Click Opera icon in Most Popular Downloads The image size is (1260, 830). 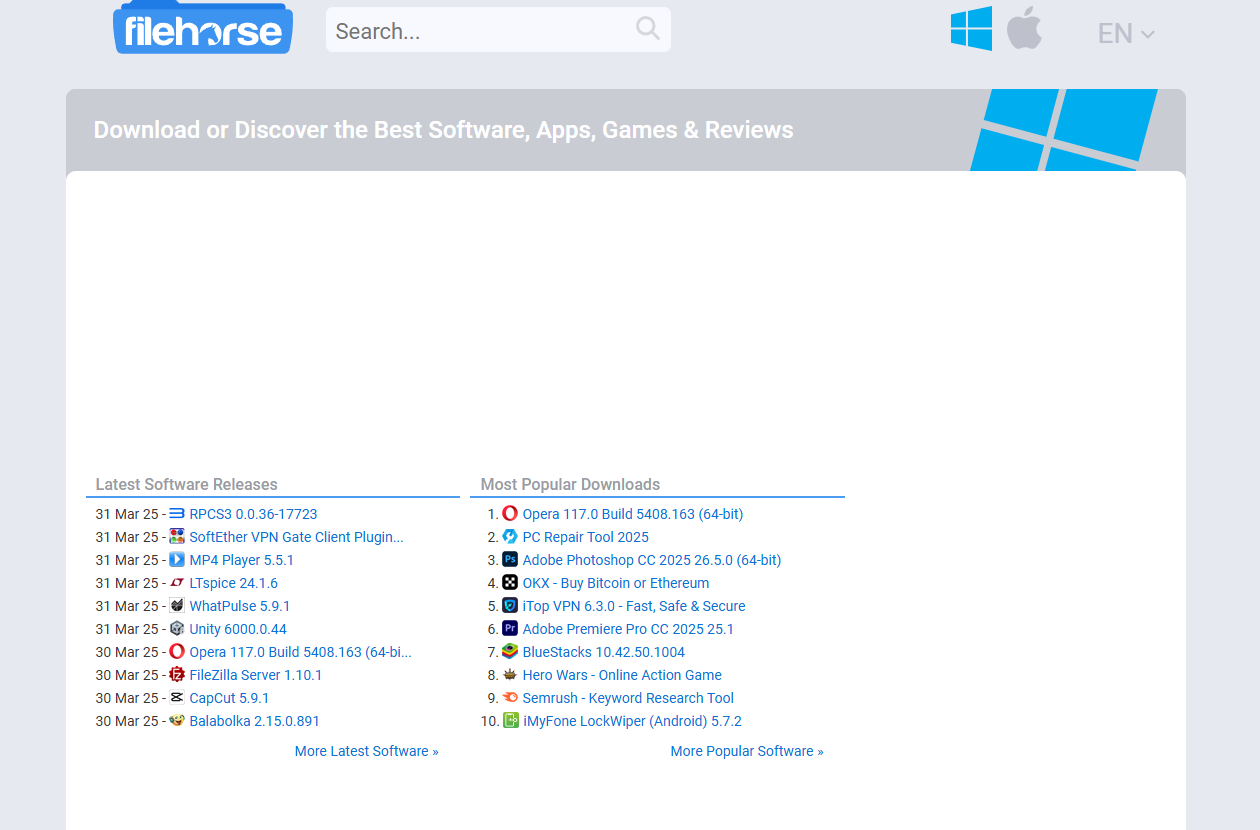pyautogui.click(x=510, y=514)
